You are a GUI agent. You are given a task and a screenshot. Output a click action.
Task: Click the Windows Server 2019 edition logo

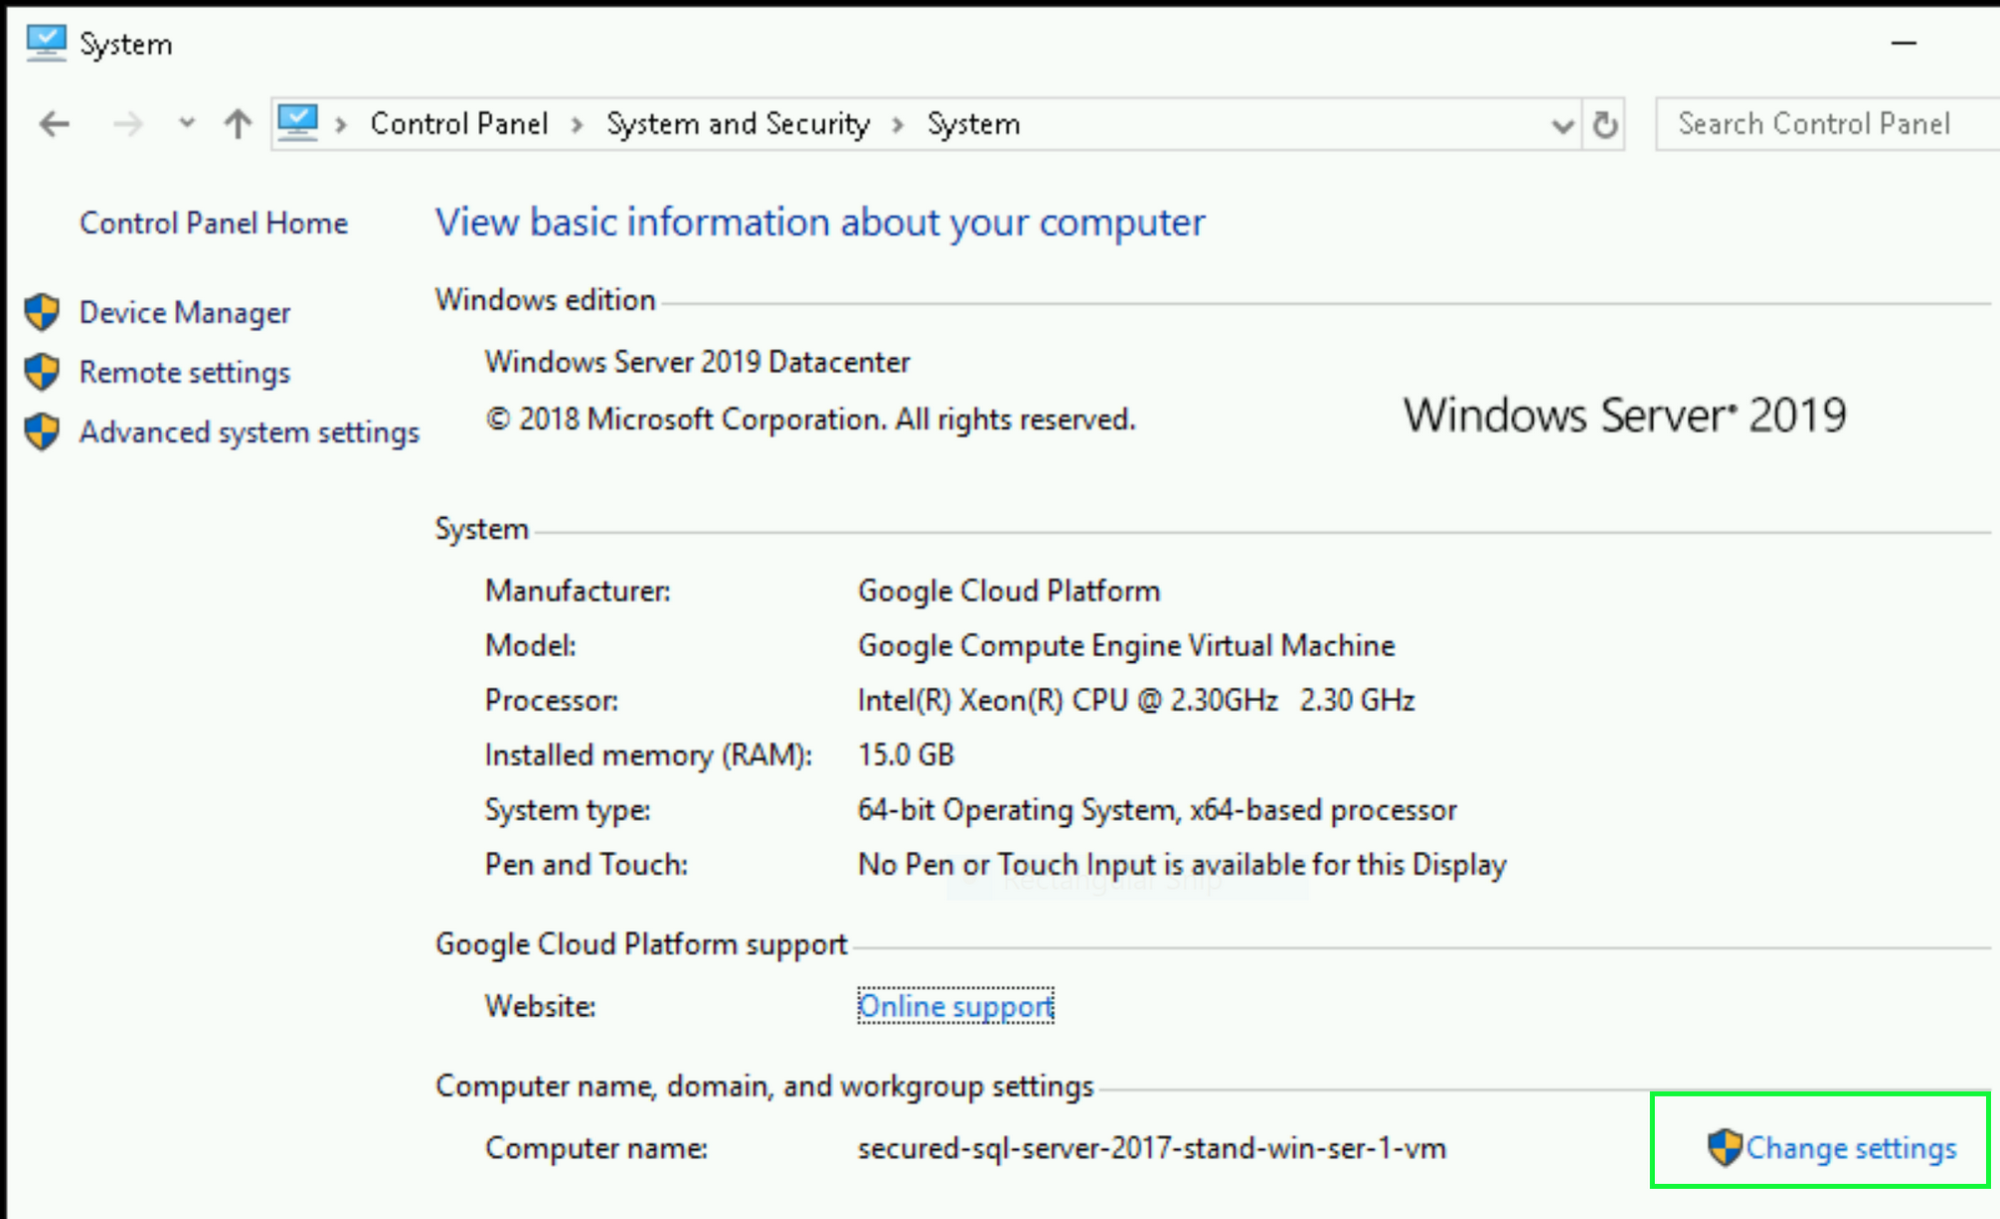point(1621,413)
